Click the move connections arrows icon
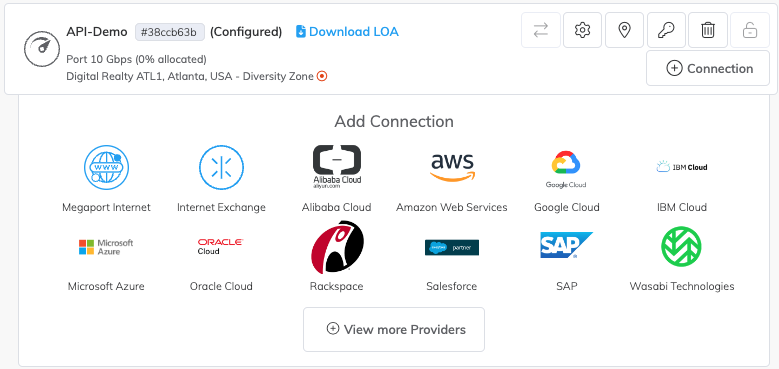Screen dimensions: 779x369 541,30
